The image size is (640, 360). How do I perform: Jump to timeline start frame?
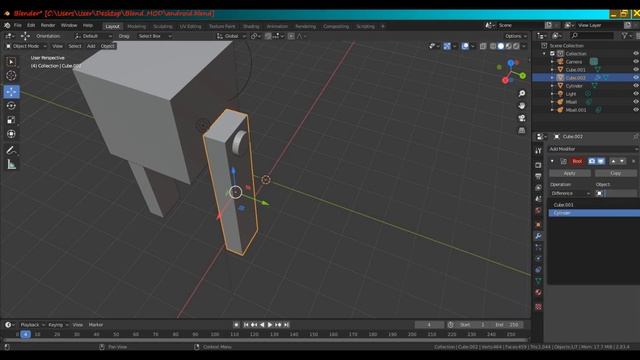pos(246,325)
